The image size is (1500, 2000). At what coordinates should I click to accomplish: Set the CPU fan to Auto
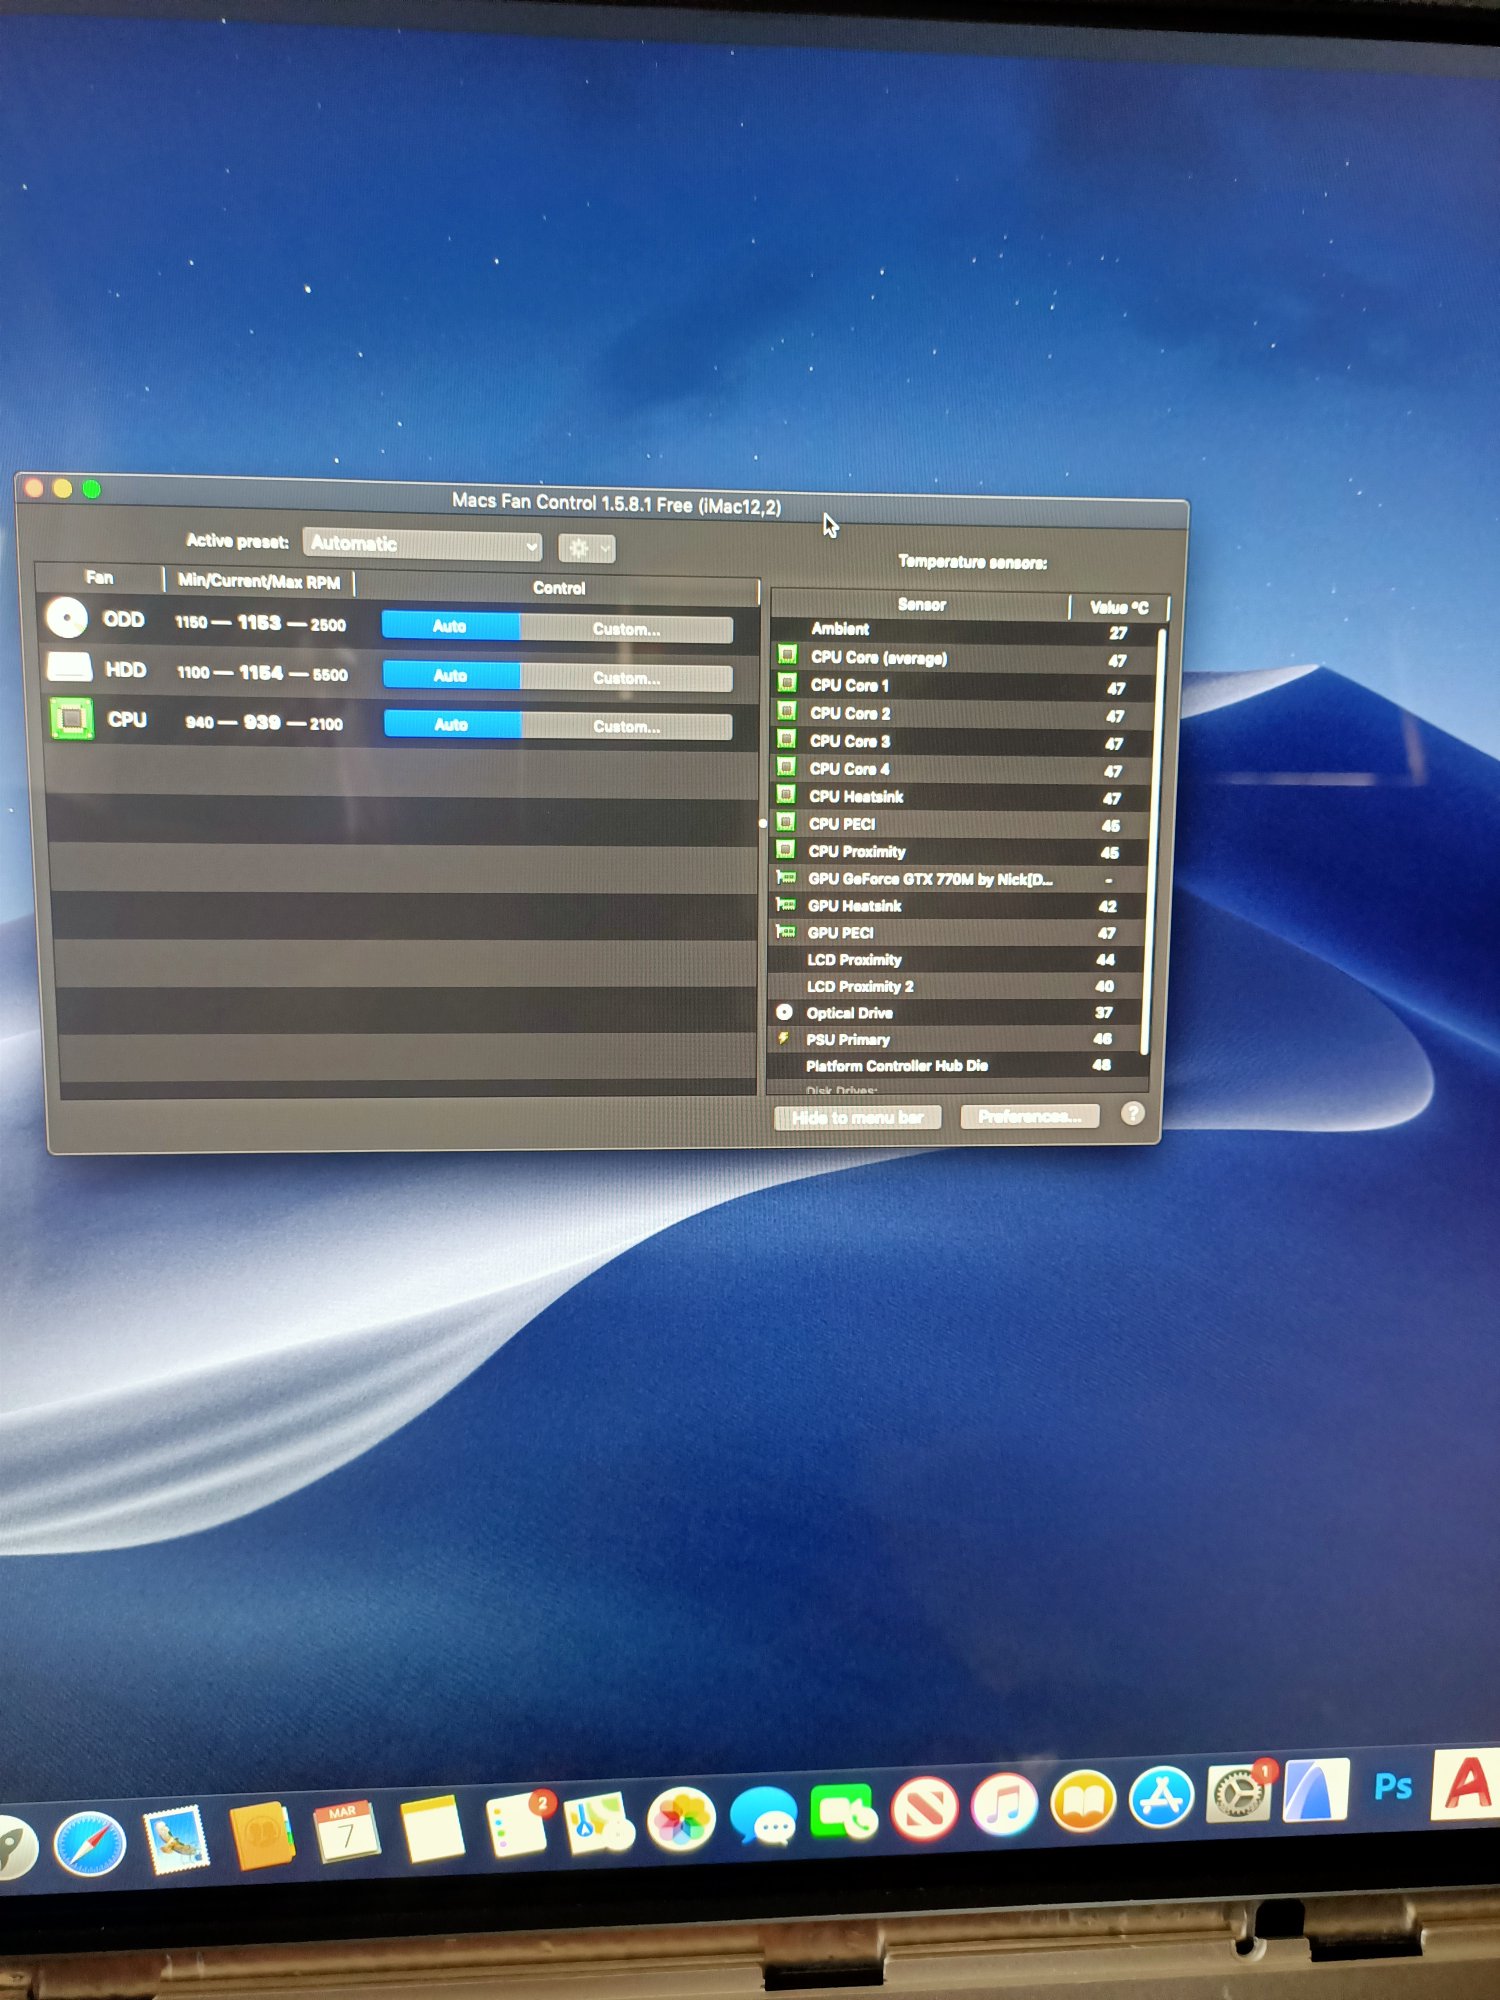[453, 724]
